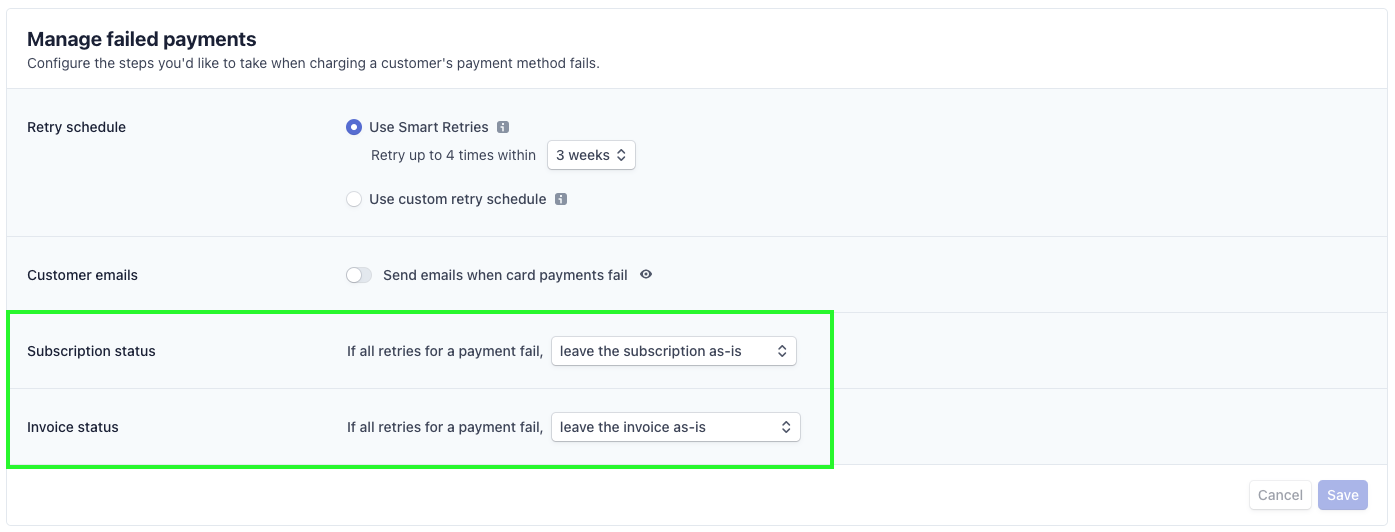The image size is (1395, 532).
Task: Click the Manage failed payments heading
Action: 142,39
